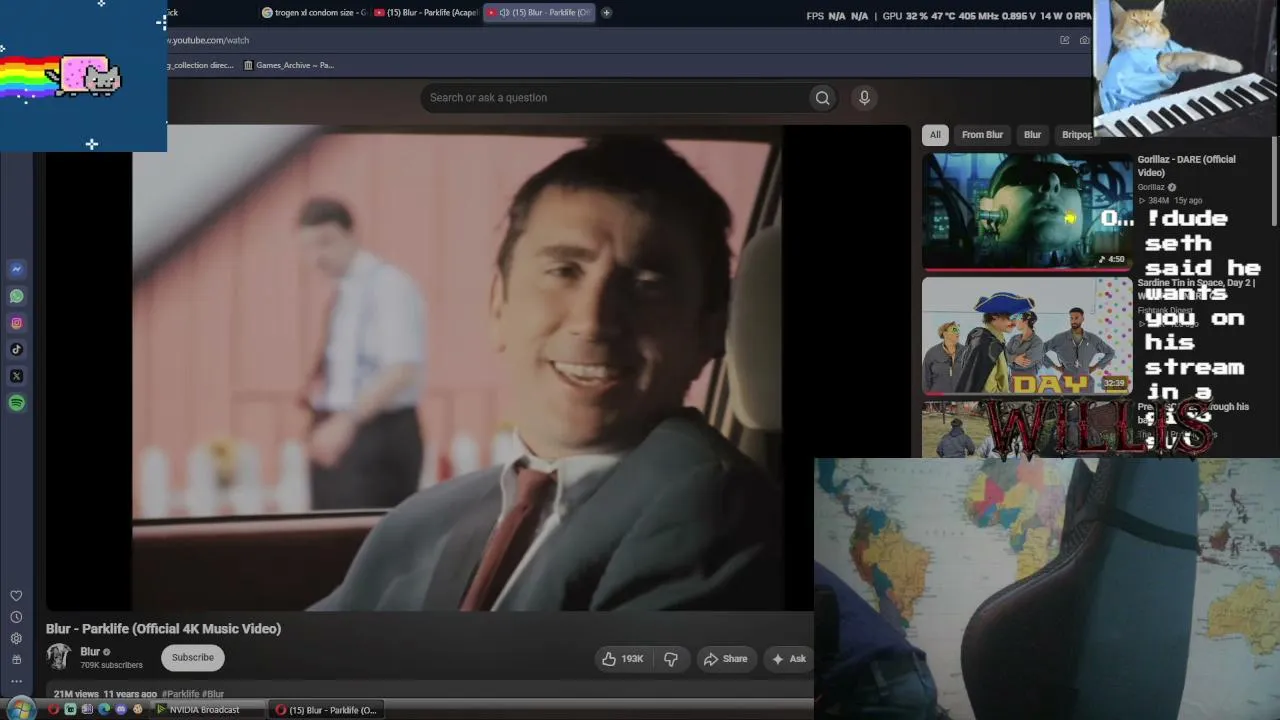Screen dimensions: 1280x720
Task: Click the snapshot camera icon in address bar
Action: point(1084,40)
